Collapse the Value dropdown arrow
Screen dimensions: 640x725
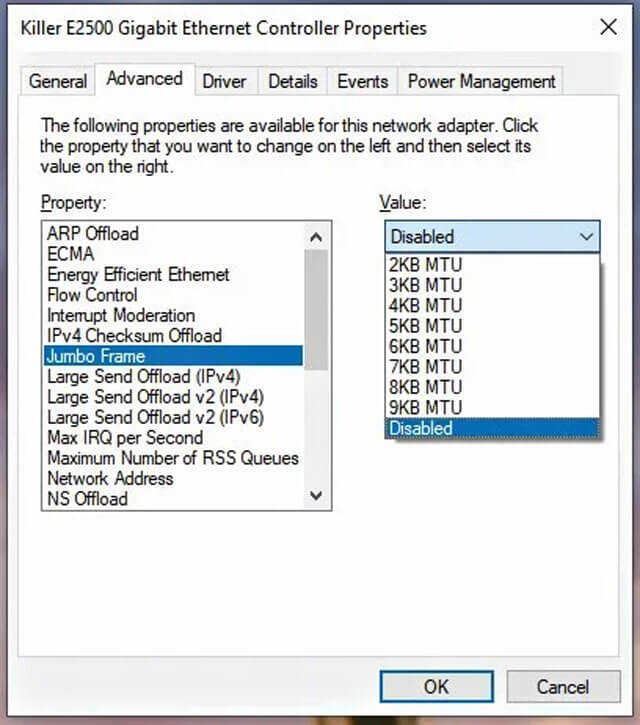coord(586,237)
